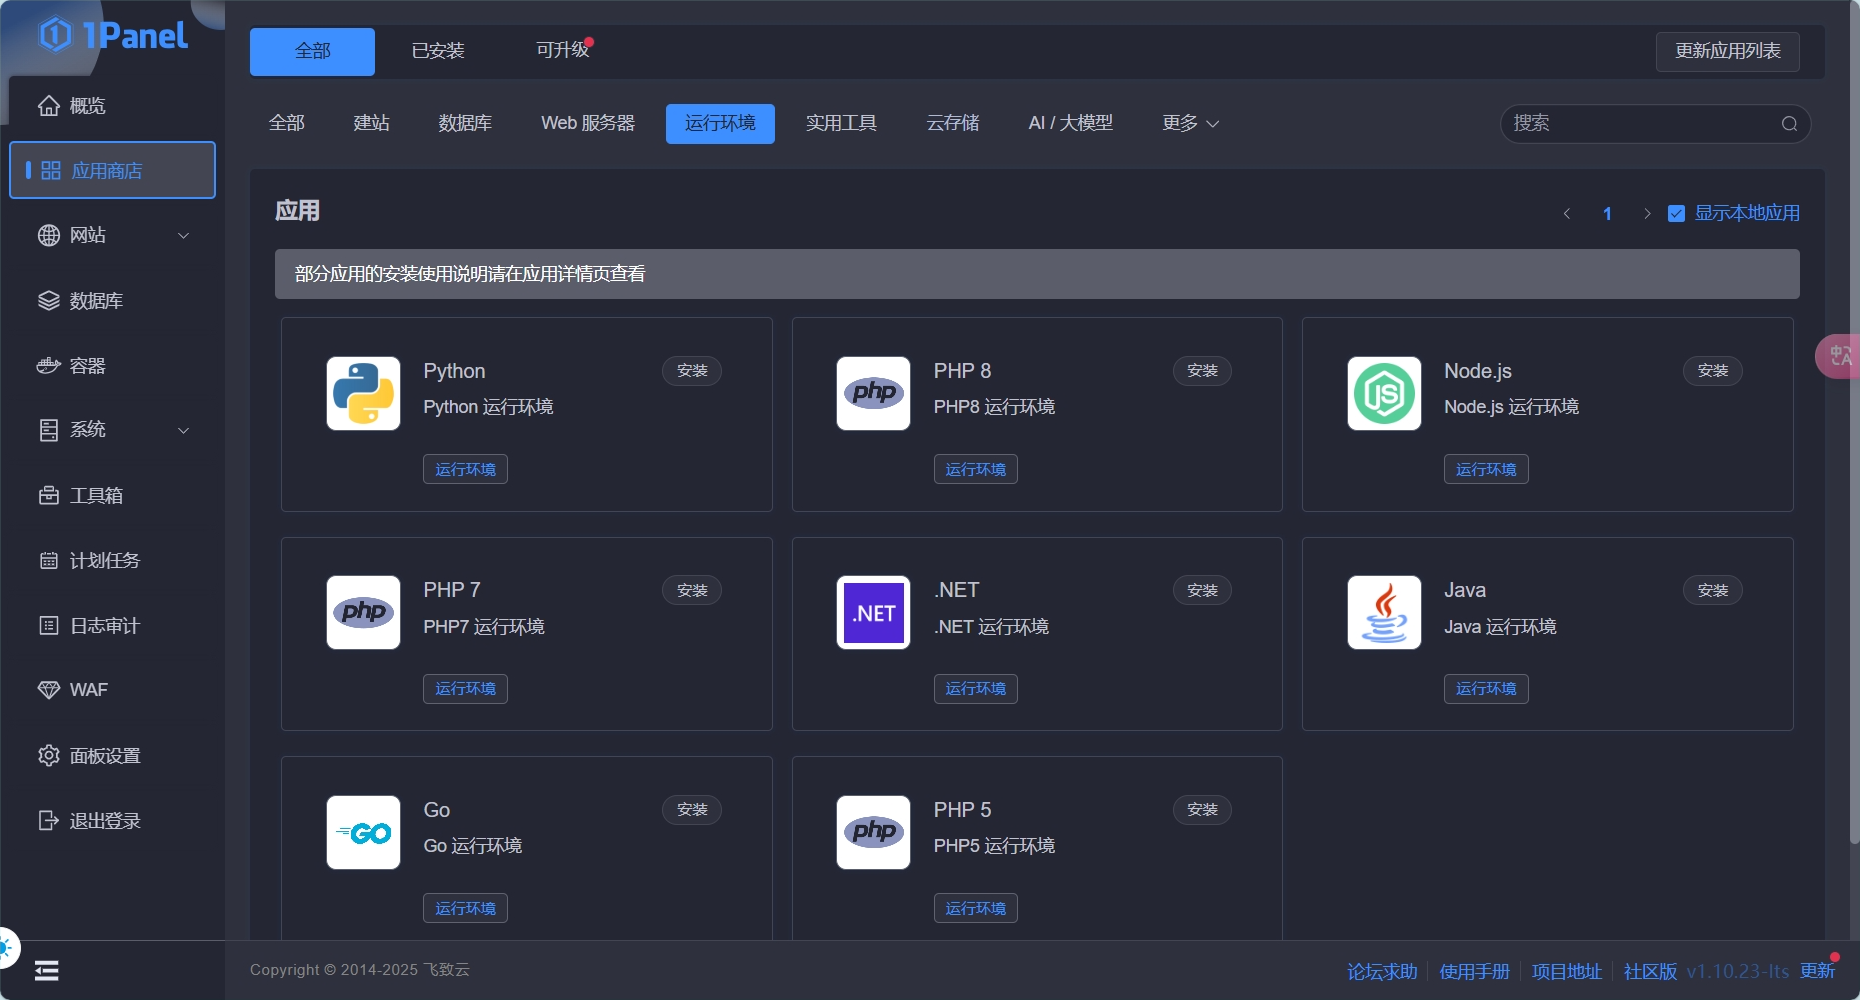The image size is (1860, 1000).
Task: Open the 更多 category dropdown
Action: (x=1190, y=123)
